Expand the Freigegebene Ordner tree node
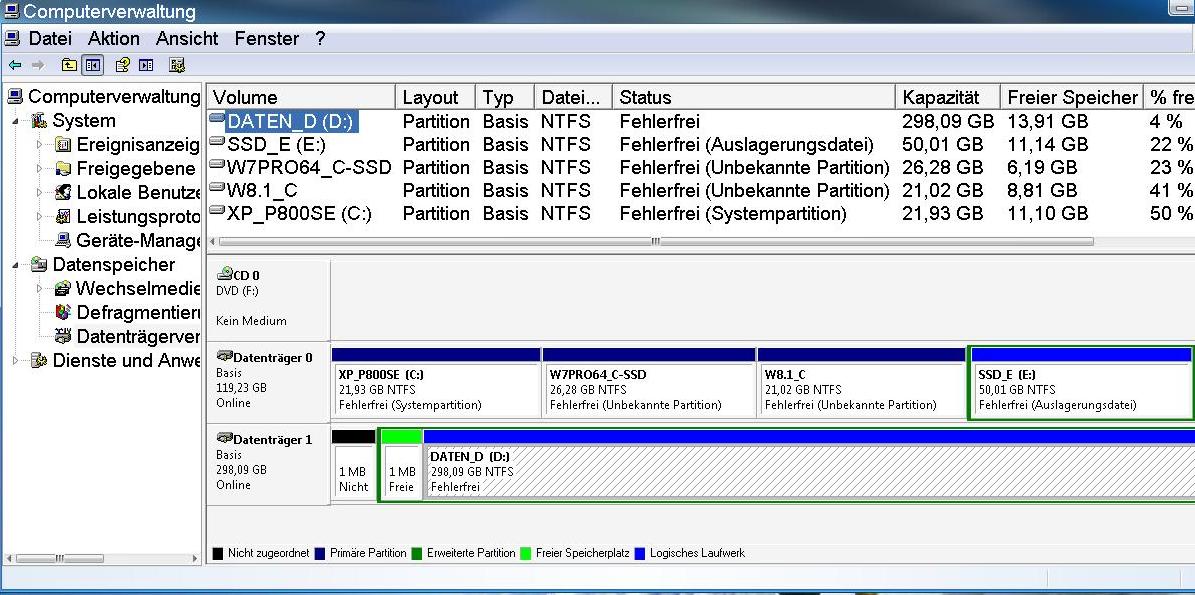This screenshot has height=595, width=1195. click(40, 168)
